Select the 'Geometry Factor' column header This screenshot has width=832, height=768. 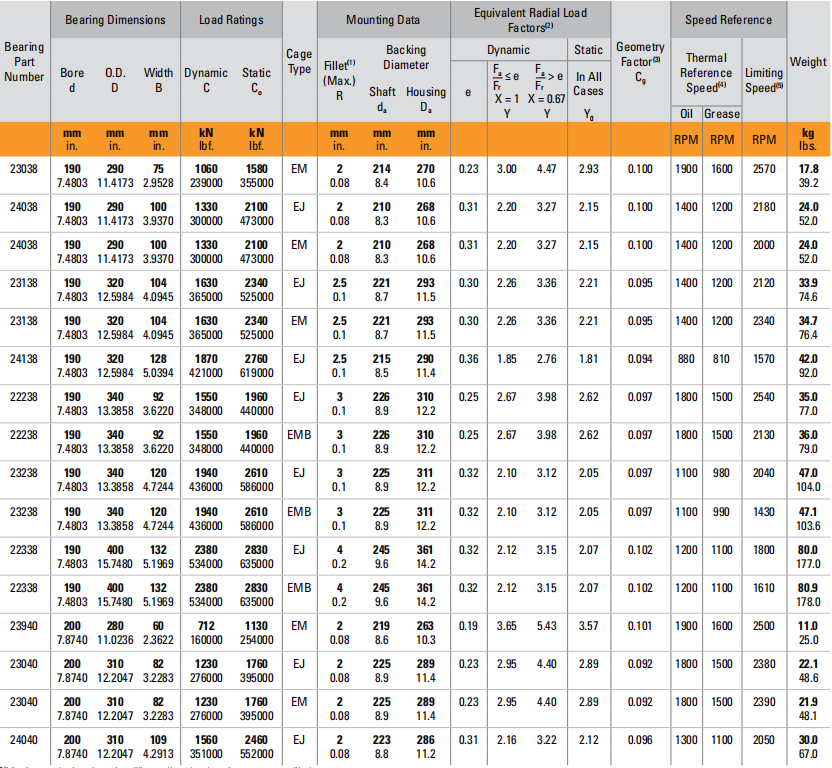(640, 62)
